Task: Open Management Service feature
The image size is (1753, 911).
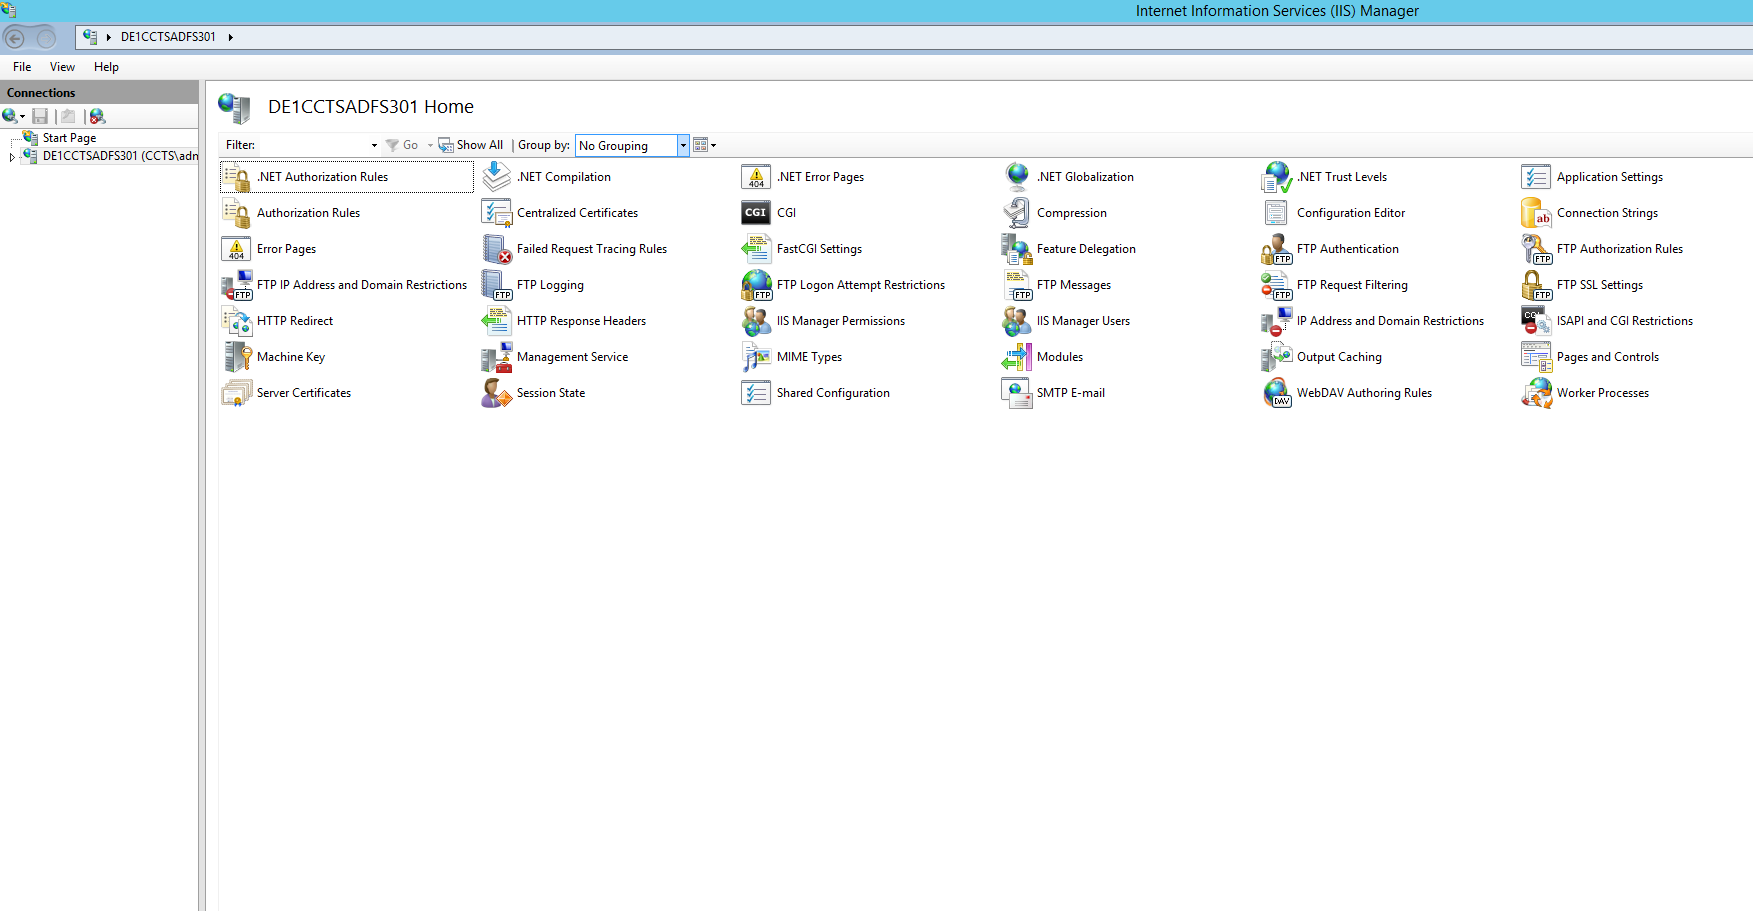Action: click(x=555, y=357)
